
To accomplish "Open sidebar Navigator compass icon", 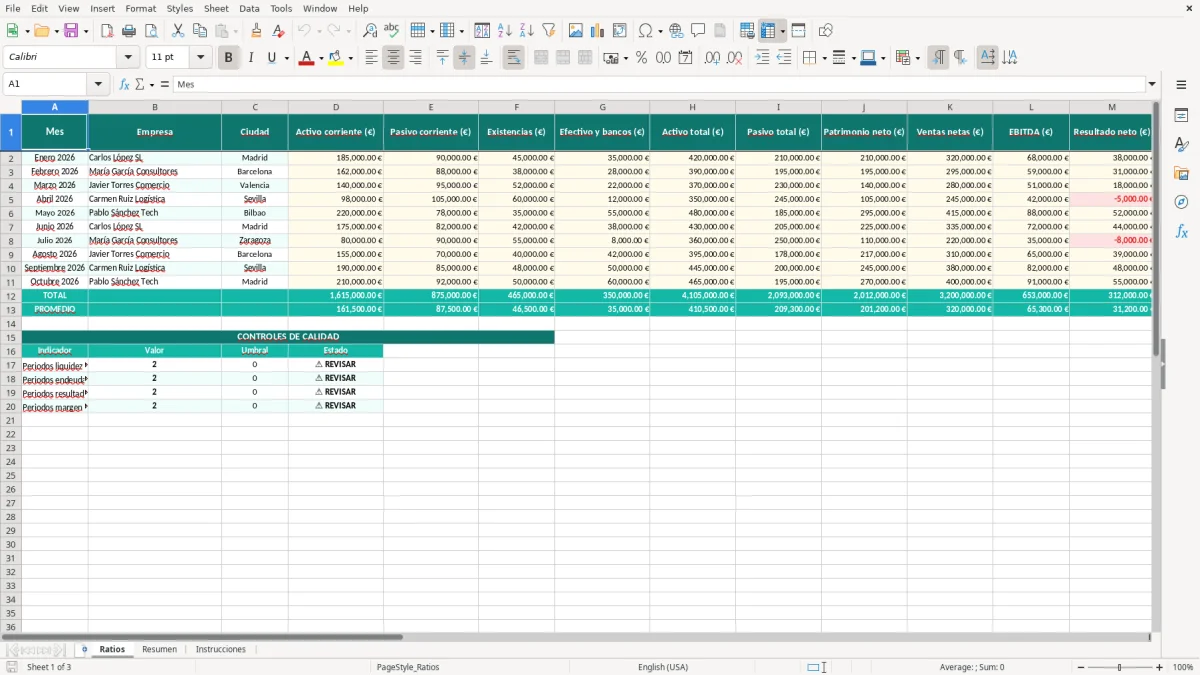I will (x=1182, y=202).
